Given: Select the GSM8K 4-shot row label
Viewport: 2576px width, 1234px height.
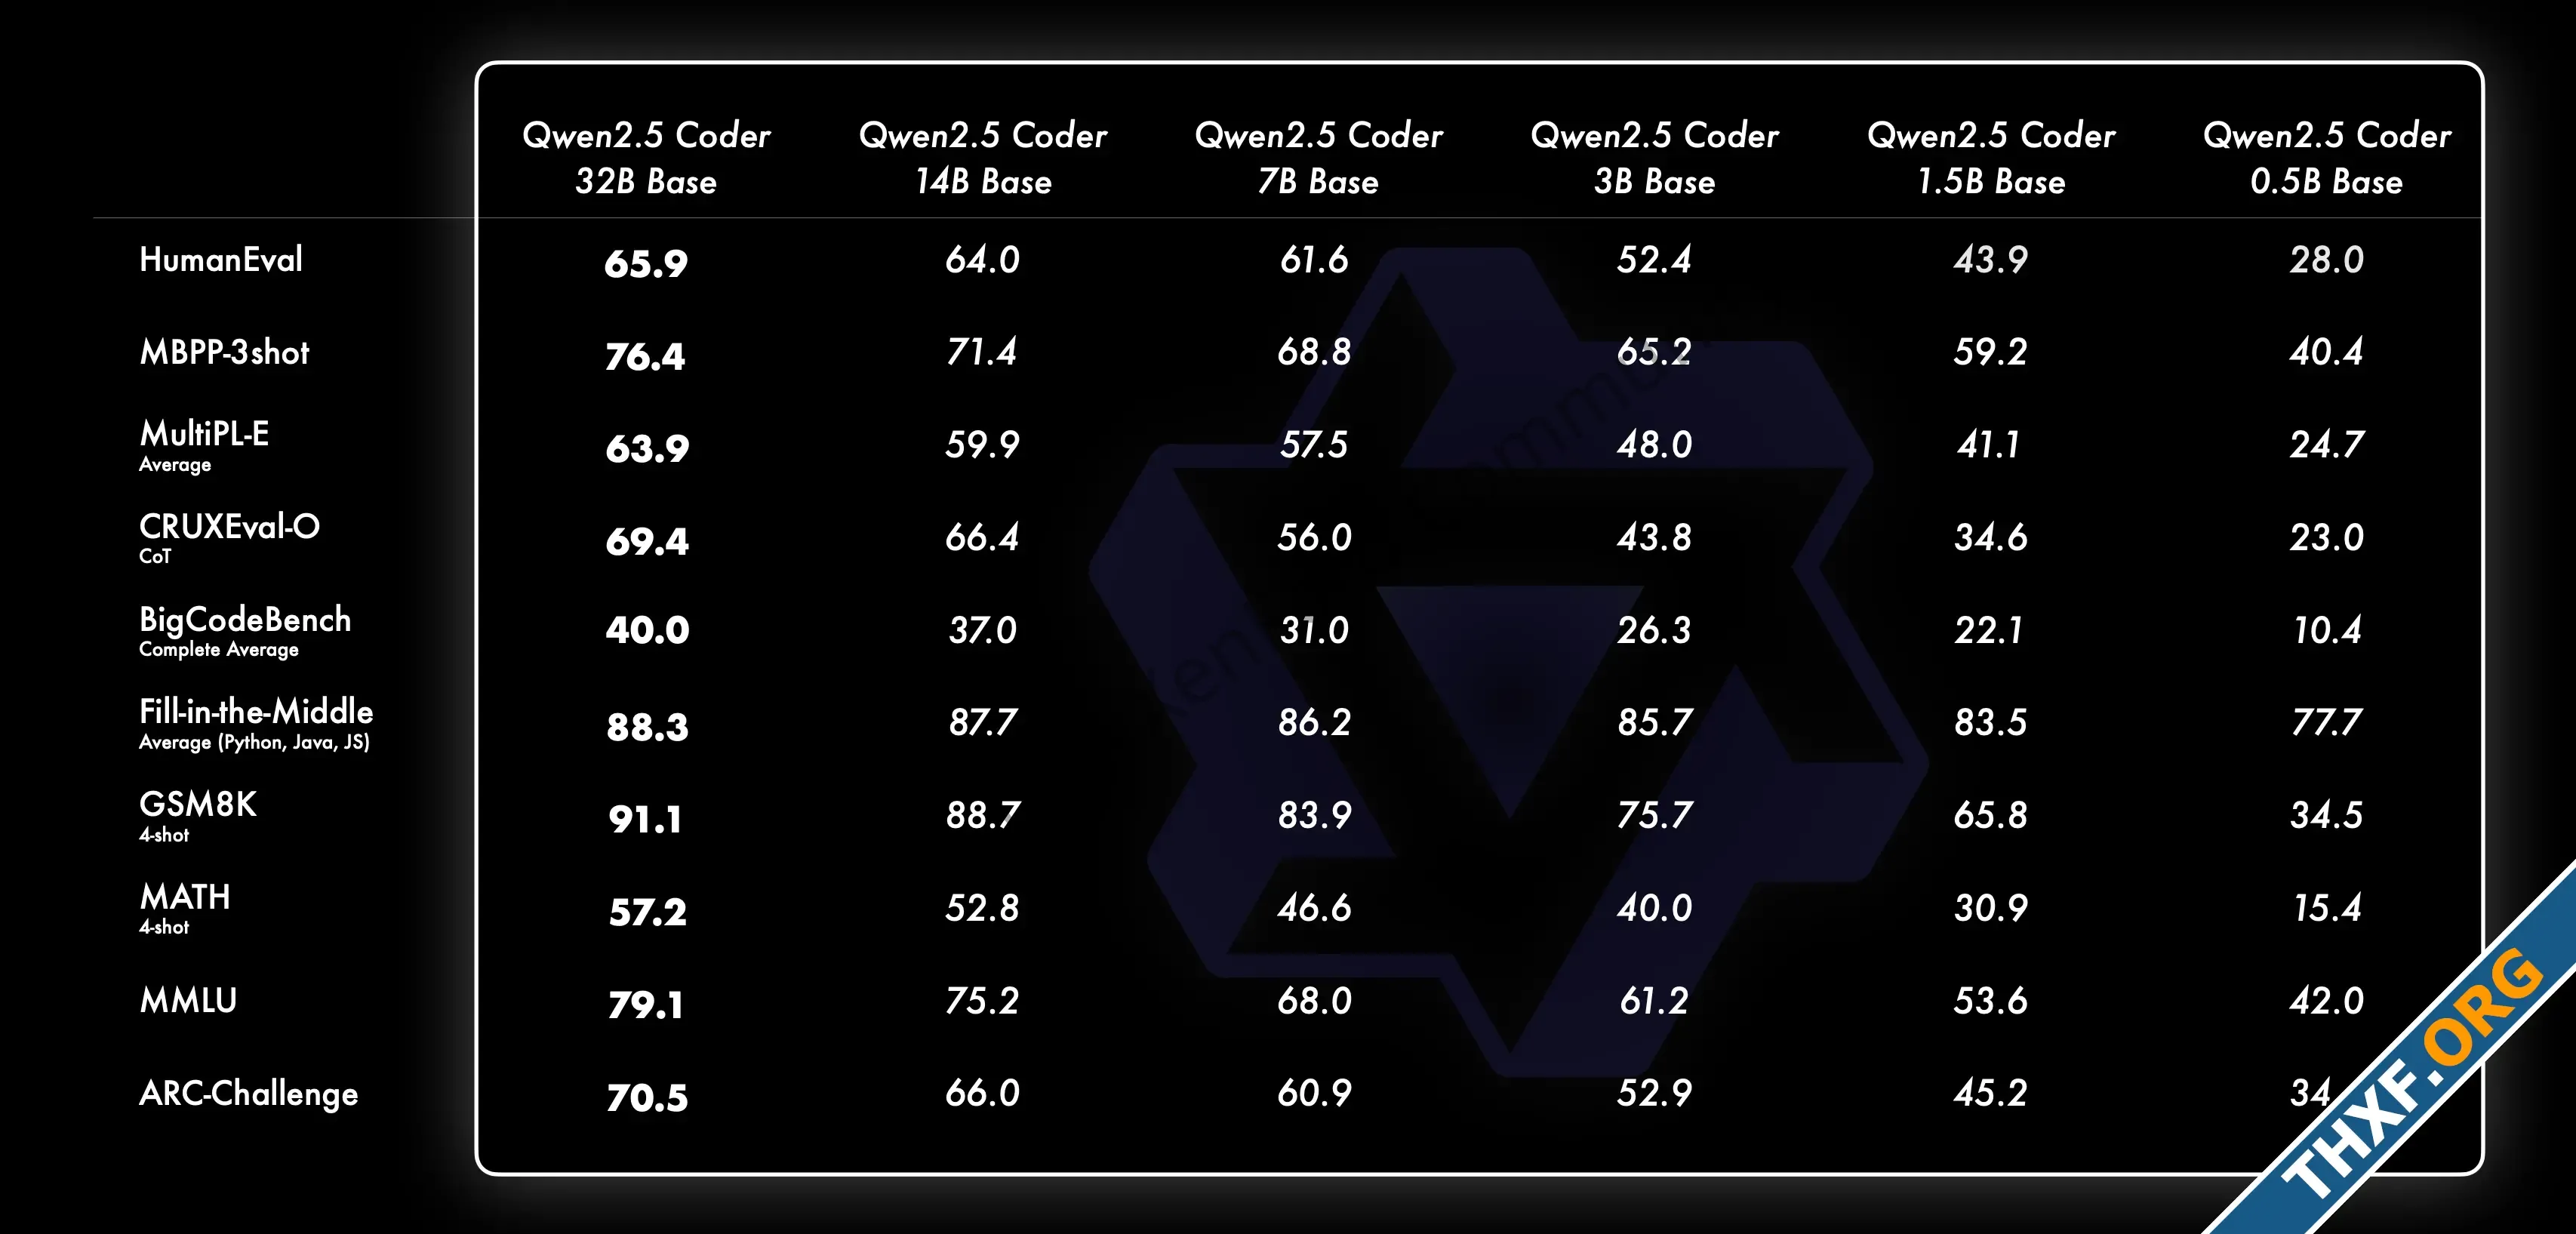Looking at the screenshot, I should (x=198, y=816).
